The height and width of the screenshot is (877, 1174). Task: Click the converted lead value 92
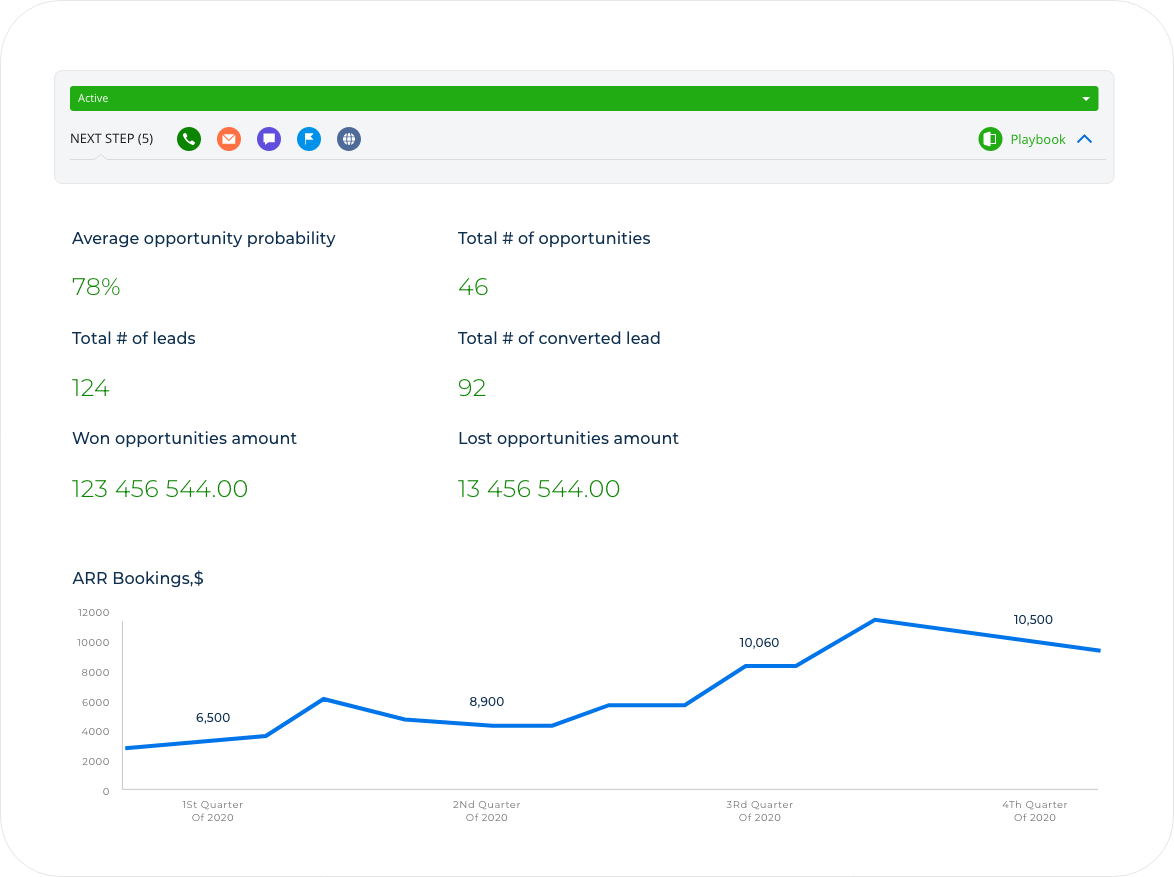tap(472, 388)
